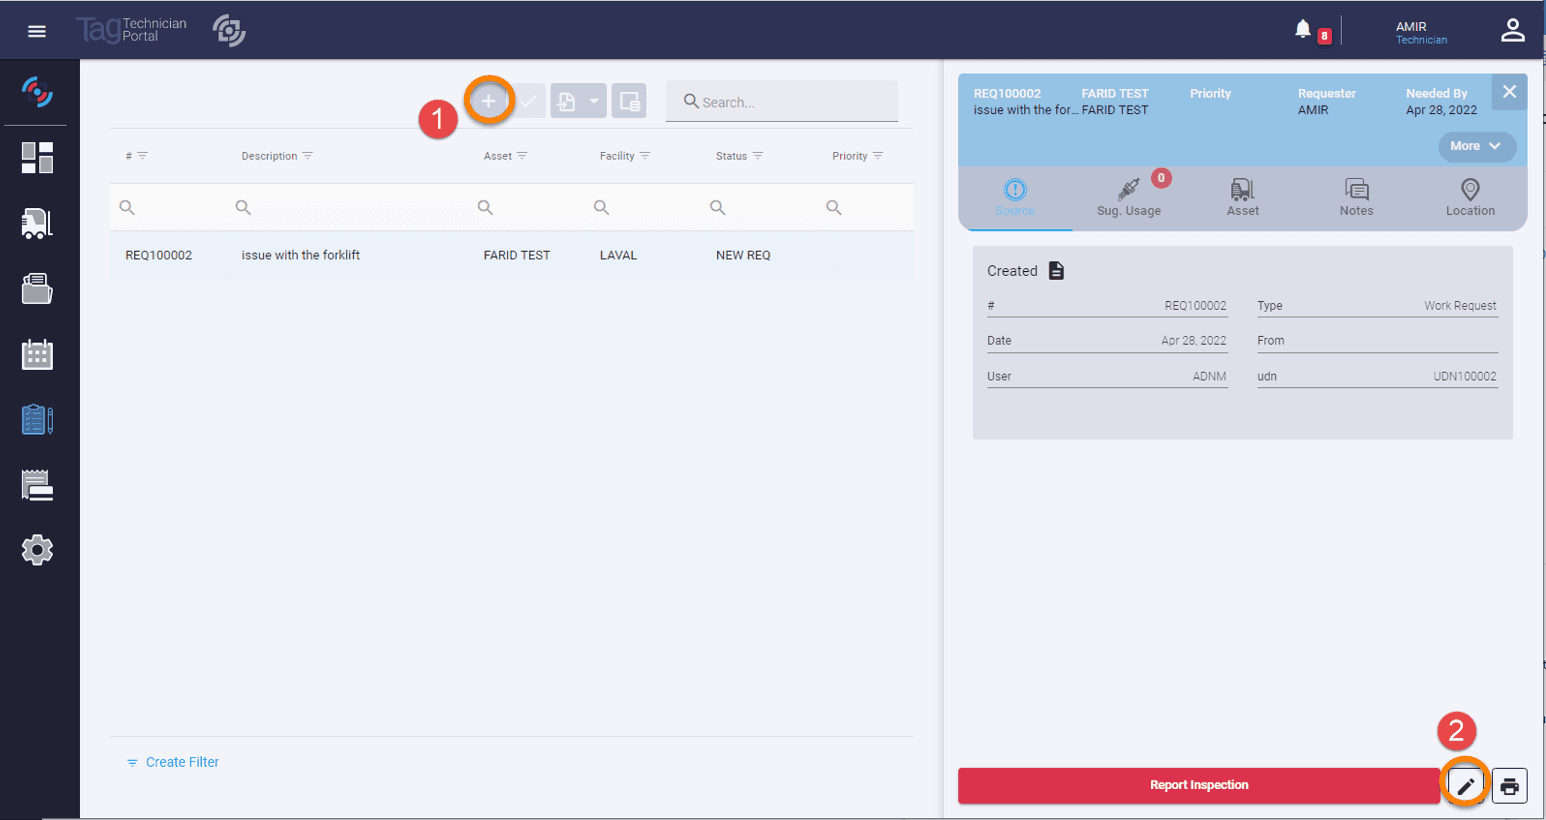
Task: Click the pencil edit icon
Action: 1465,786
